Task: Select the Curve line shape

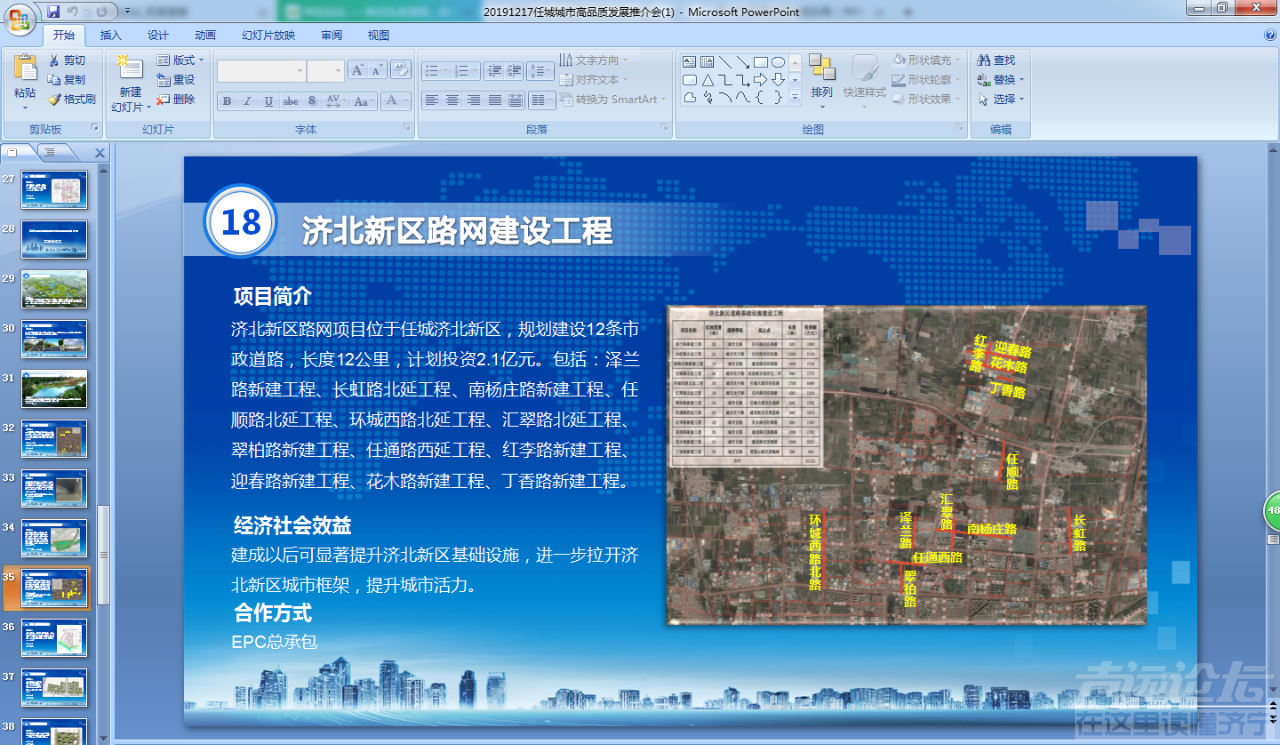Action: point(742,97)
